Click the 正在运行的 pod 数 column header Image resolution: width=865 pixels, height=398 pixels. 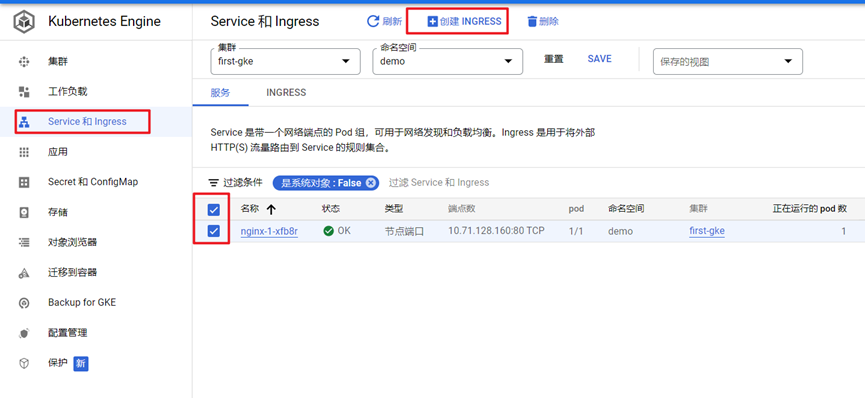click(x=809, y=209)
